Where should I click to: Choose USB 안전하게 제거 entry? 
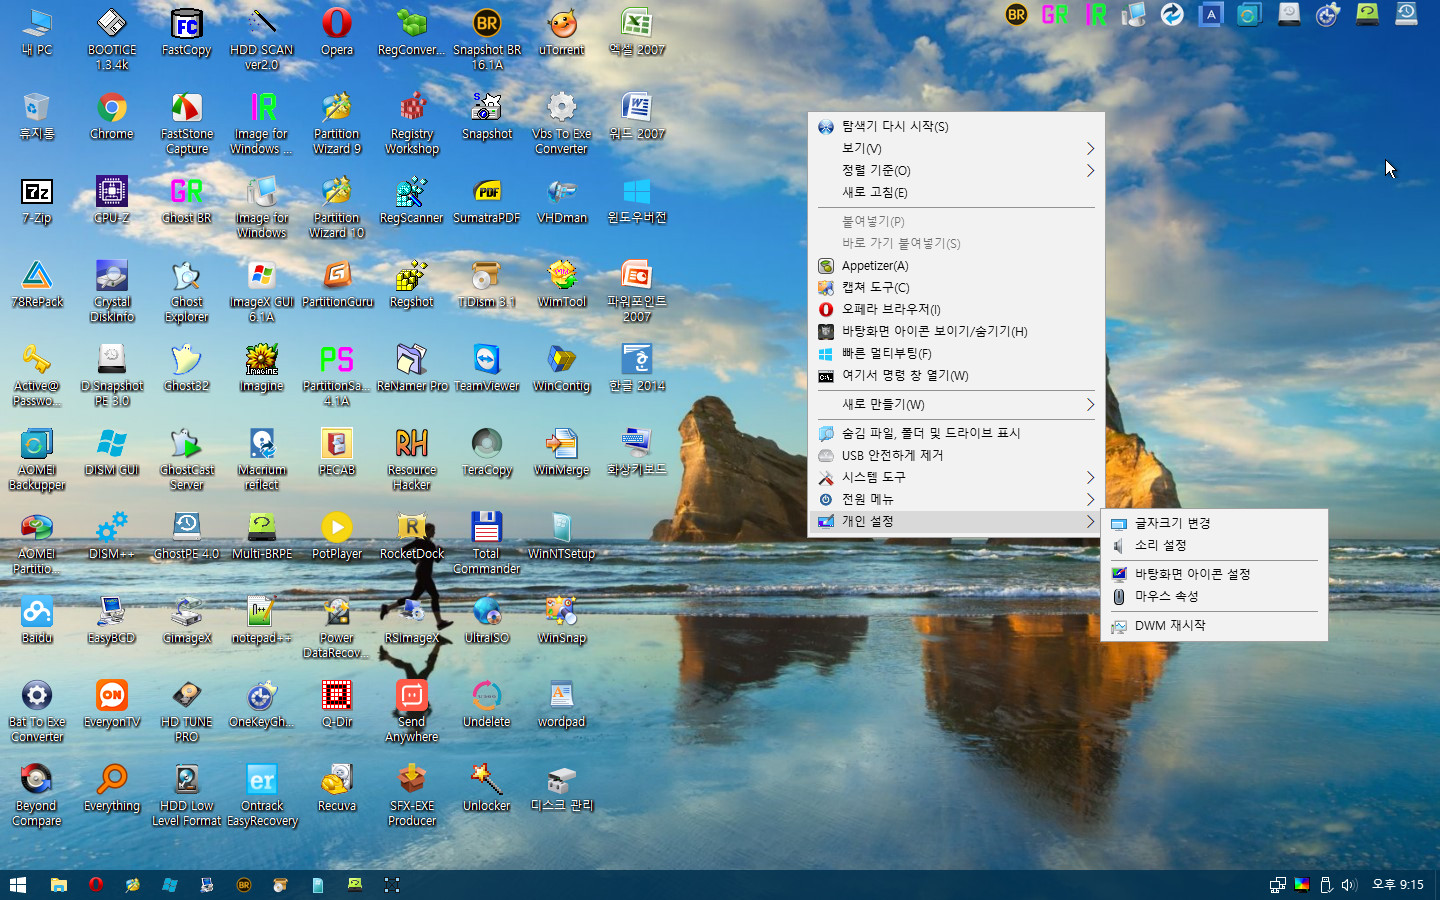click(956, 455)
